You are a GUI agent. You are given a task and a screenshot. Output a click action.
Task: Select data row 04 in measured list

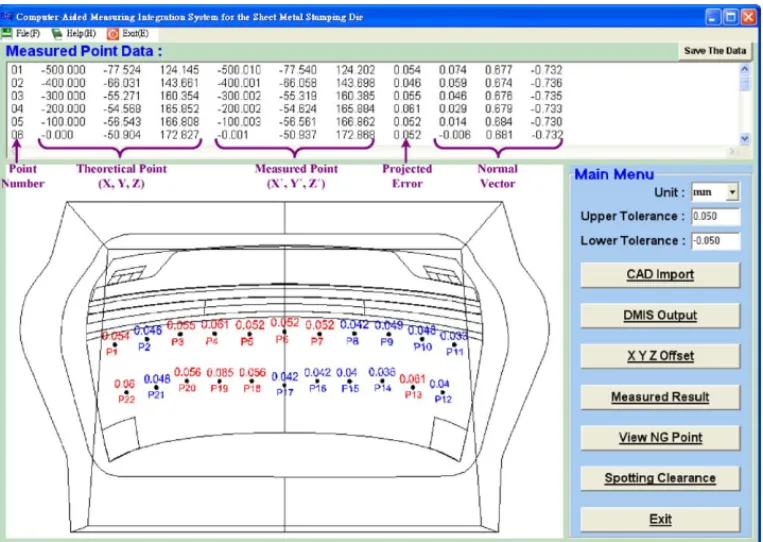click(x=286, y=109)
